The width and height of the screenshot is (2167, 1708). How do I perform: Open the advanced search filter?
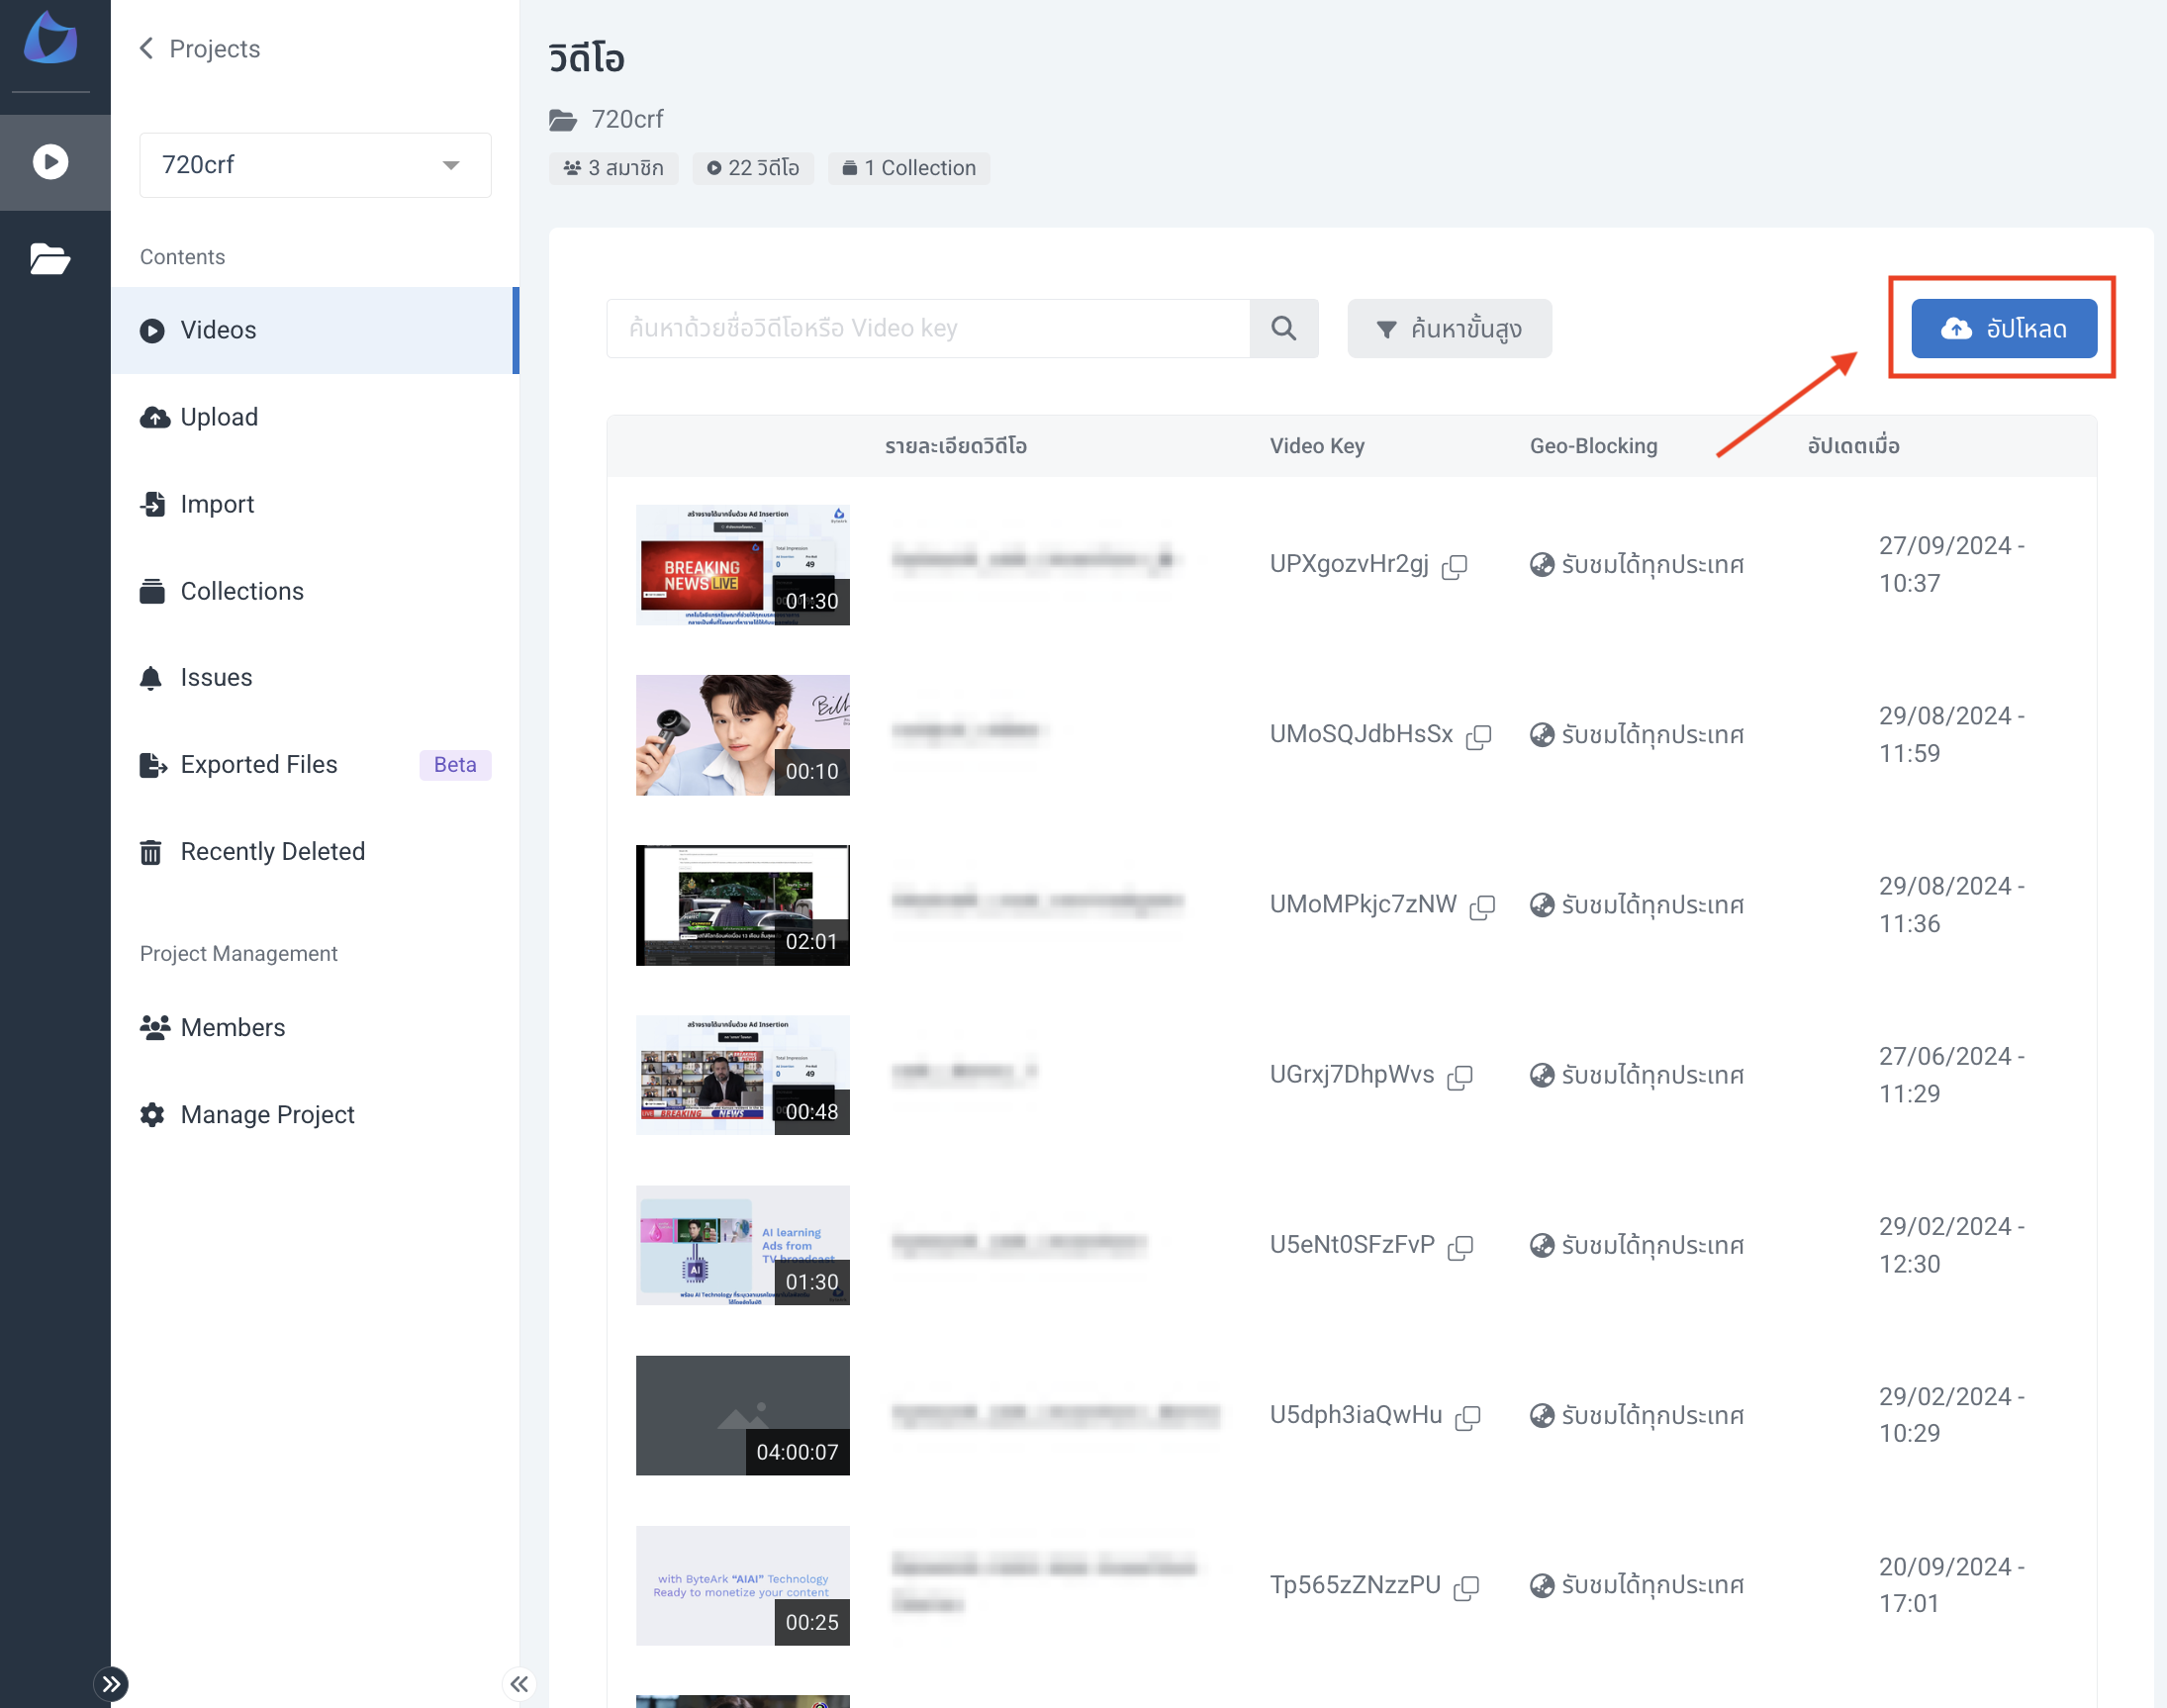pos(1448,328)
